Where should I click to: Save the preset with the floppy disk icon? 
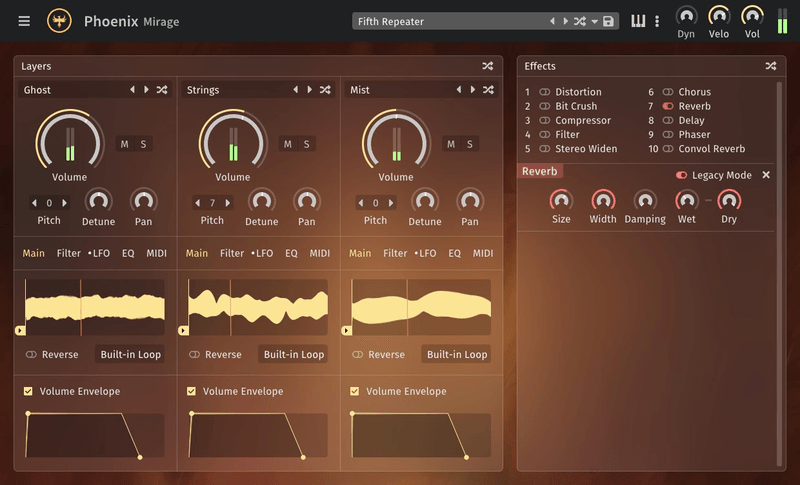tap(608, 21)
